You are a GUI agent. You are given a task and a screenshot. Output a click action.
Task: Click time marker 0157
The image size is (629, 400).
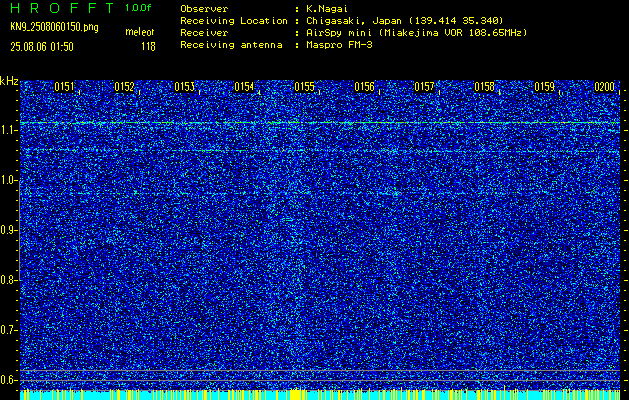424,87
